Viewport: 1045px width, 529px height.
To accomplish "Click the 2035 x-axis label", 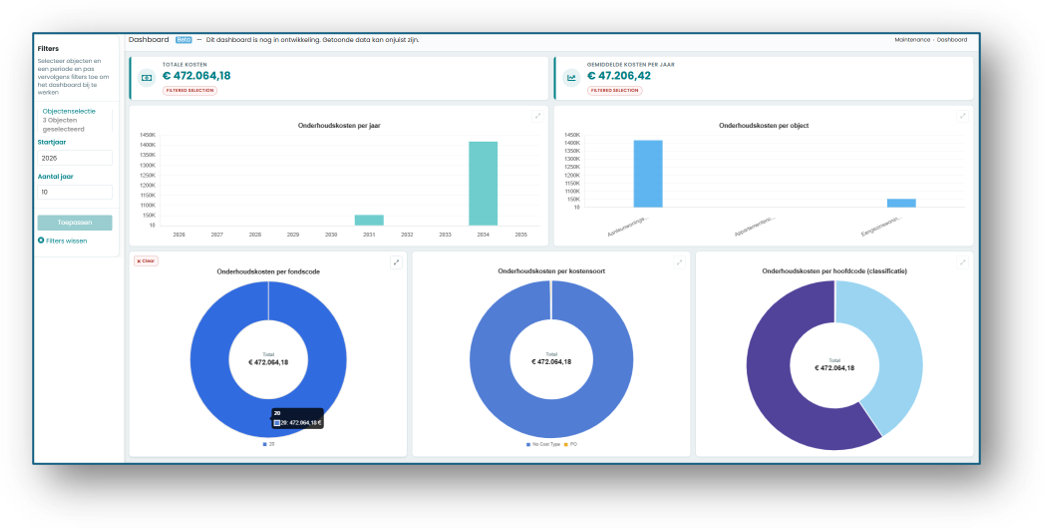I will (521, 235).
